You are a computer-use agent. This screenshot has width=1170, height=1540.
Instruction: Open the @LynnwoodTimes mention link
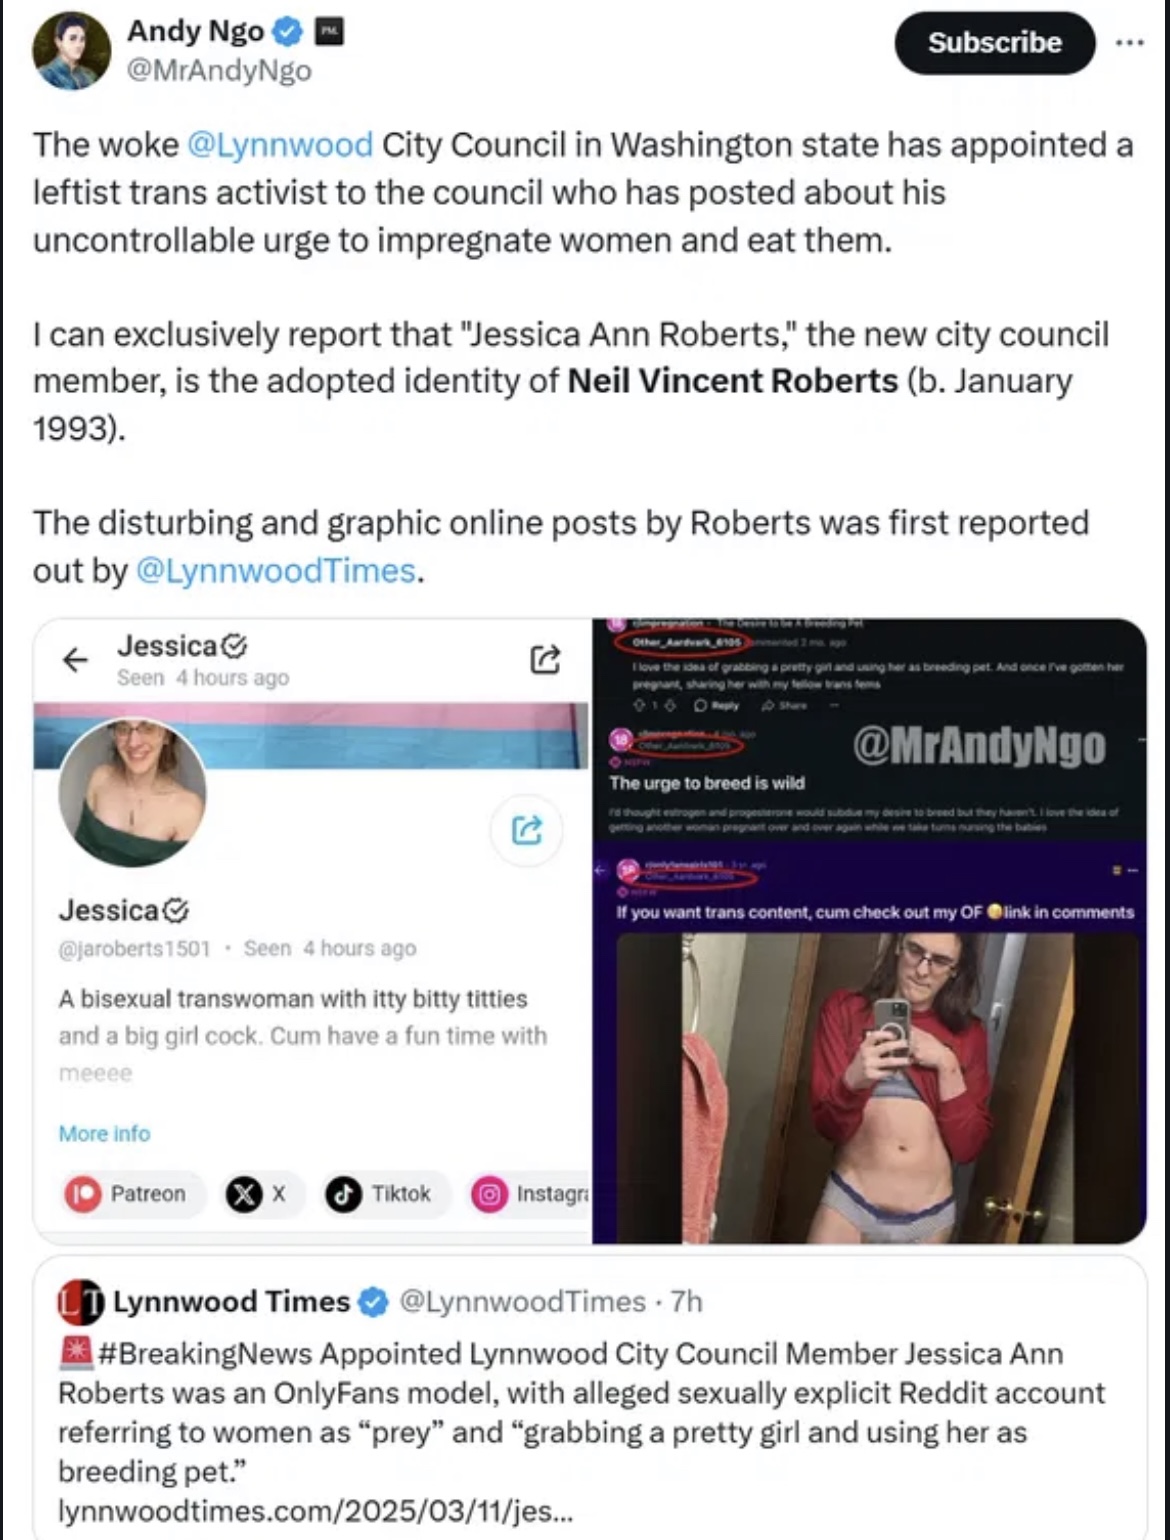pos(276,571)
